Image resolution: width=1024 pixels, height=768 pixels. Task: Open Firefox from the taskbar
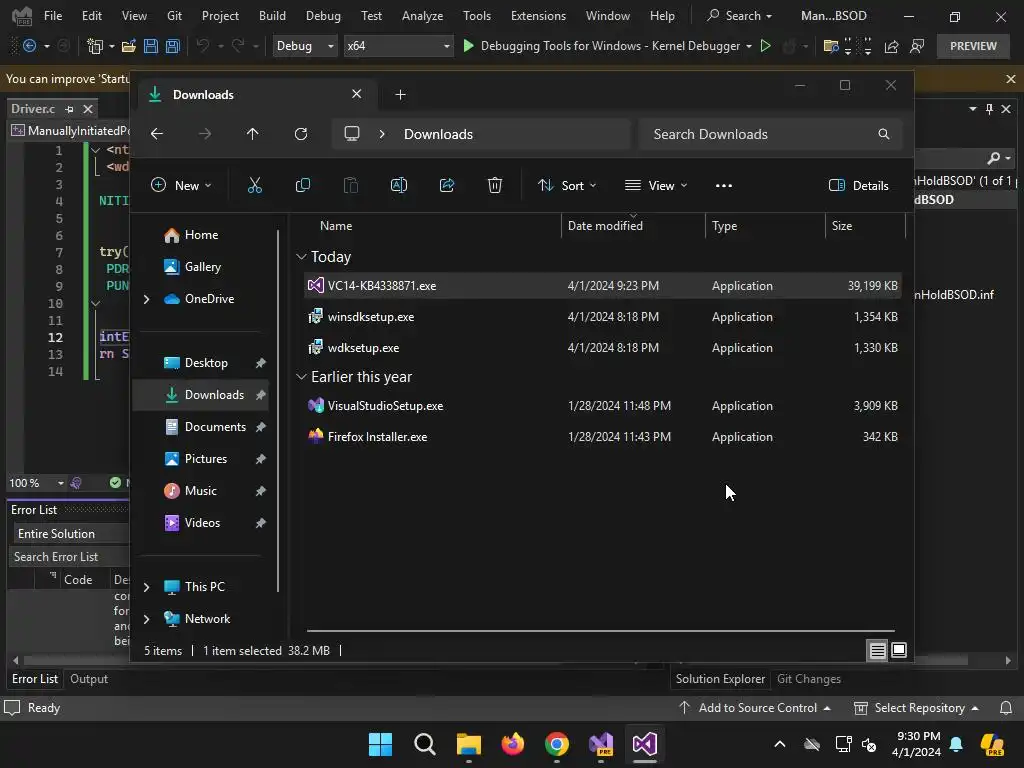pyautogui.click(x=513, y=744)
